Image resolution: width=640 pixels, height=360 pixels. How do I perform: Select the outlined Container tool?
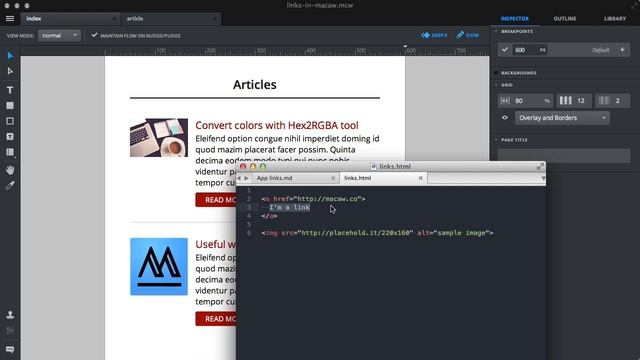[10, 121]
